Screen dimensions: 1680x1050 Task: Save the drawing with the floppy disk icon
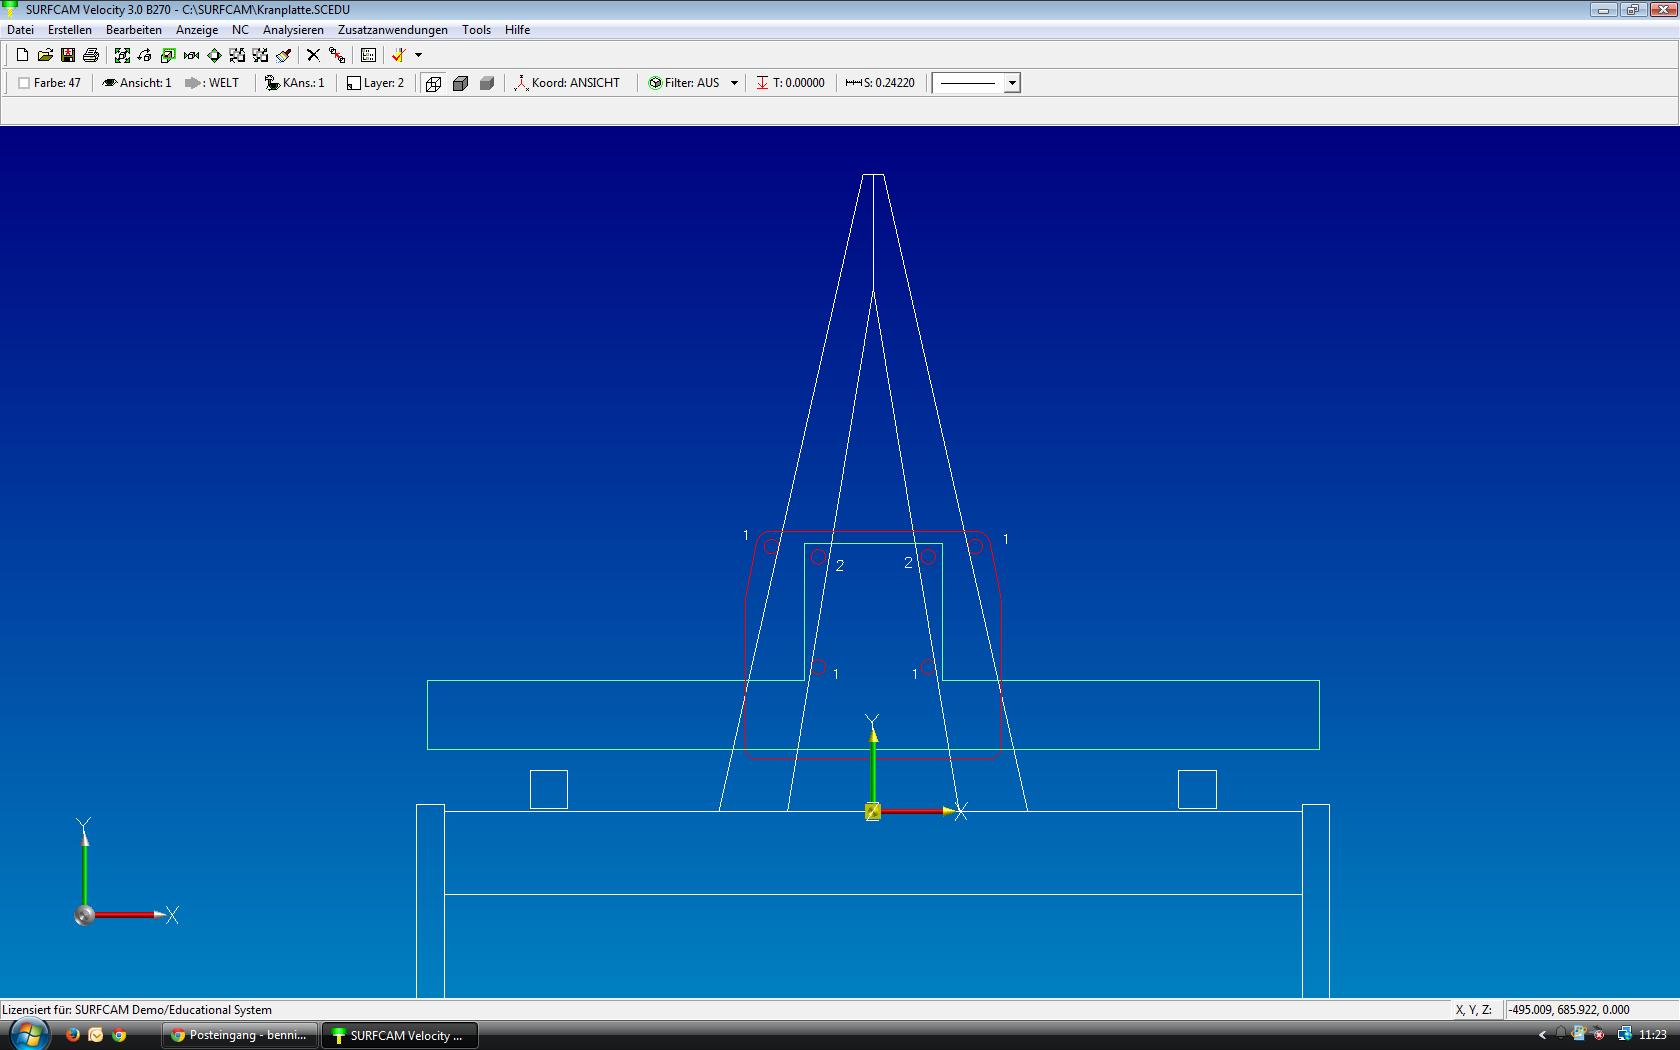tap(68, 55)
